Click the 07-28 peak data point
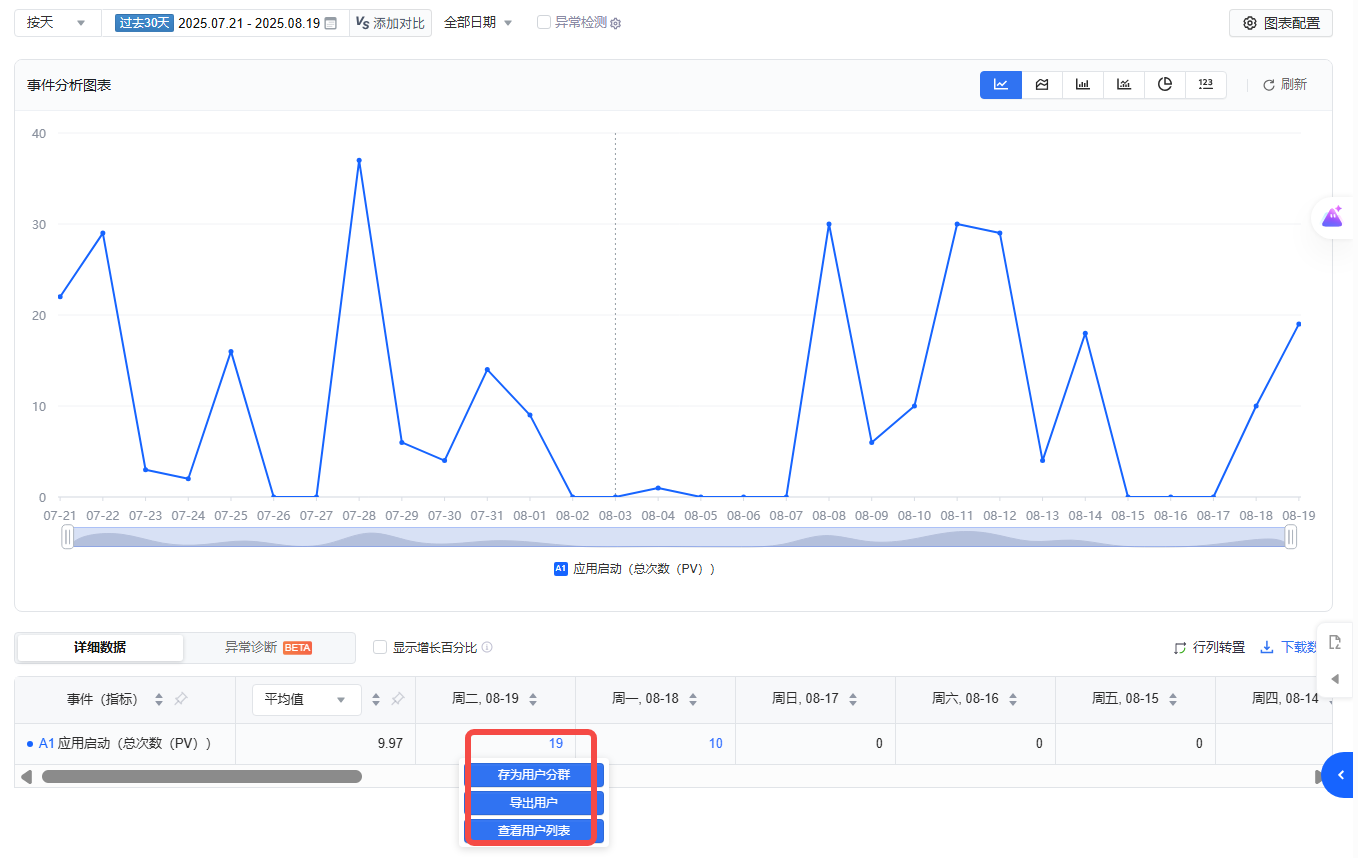The width and height of the screenshot is (1358, 858). click(359, 160)
